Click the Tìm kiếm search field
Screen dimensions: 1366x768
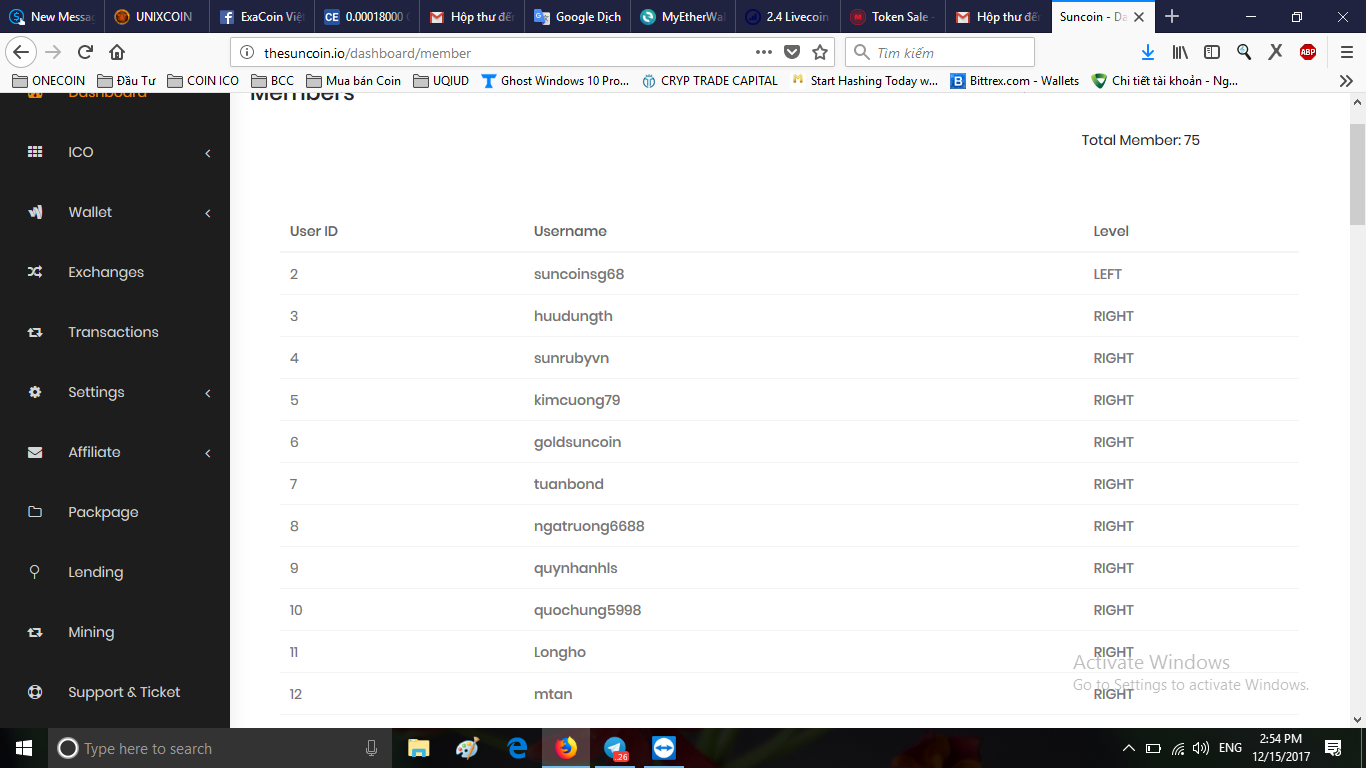pyautogui.click(x=940, y=52)
